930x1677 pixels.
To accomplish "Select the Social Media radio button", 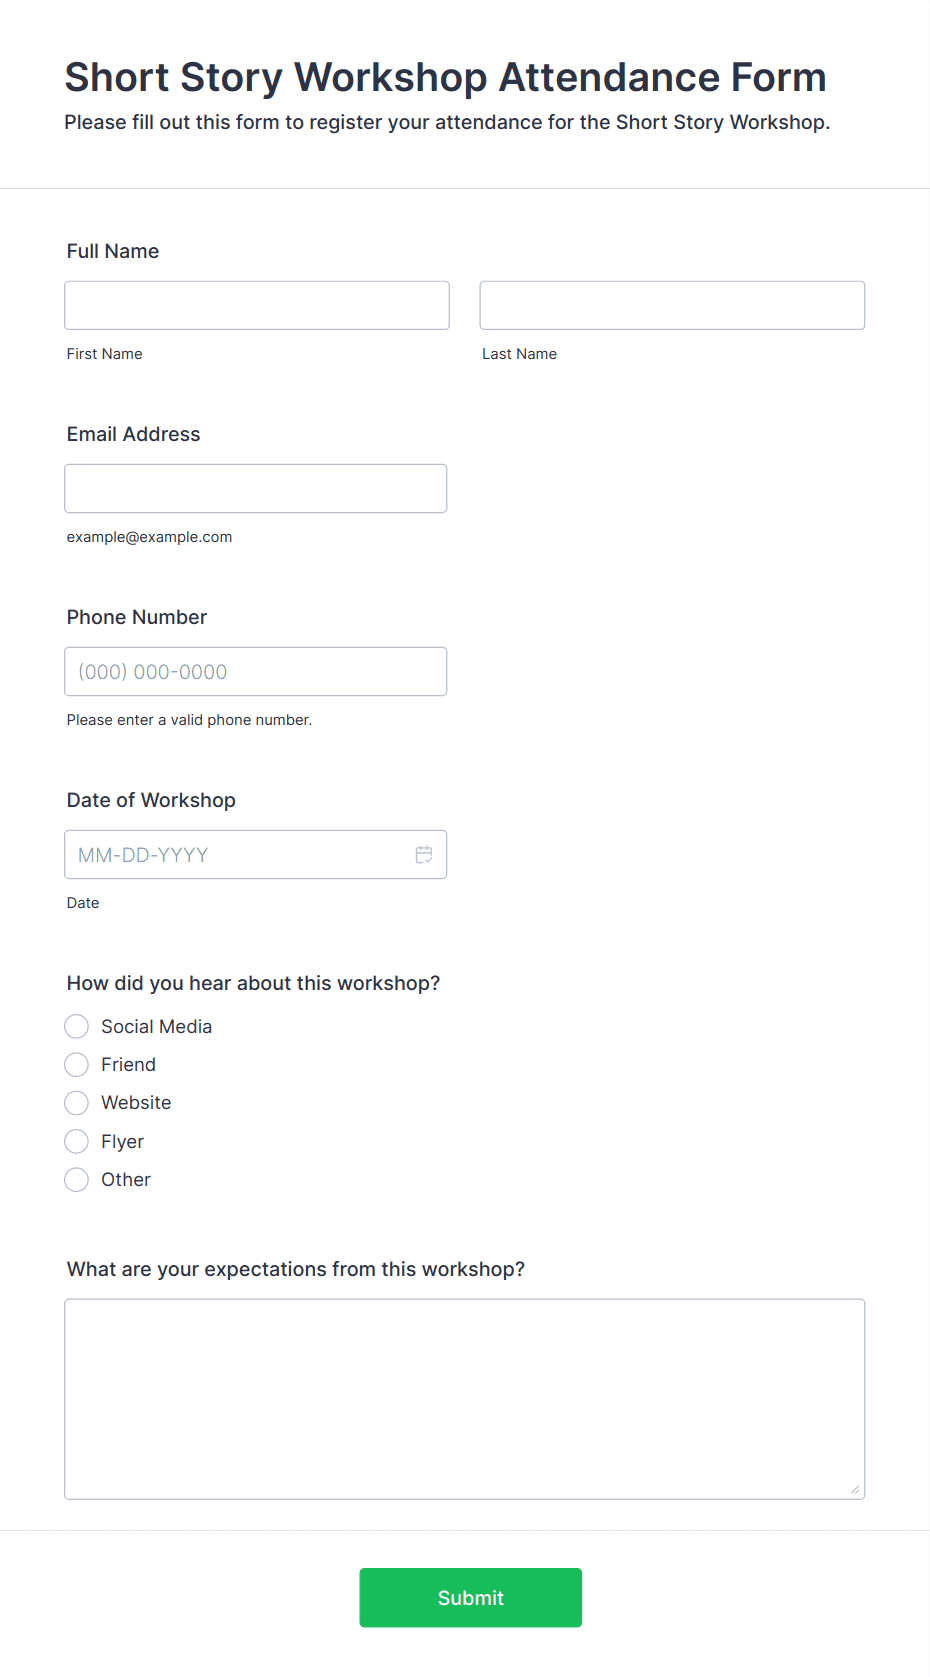I will (76, 1026).
